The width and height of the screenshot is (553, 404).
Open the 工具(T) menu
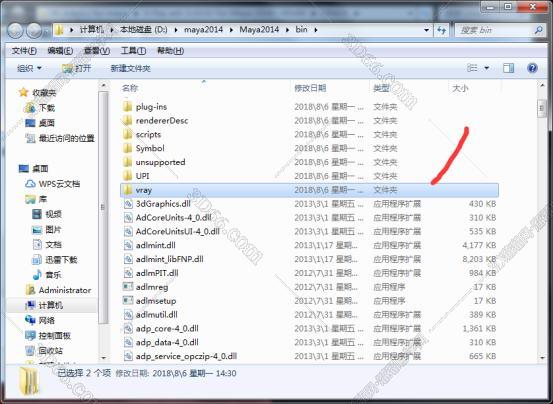(133, 51)
